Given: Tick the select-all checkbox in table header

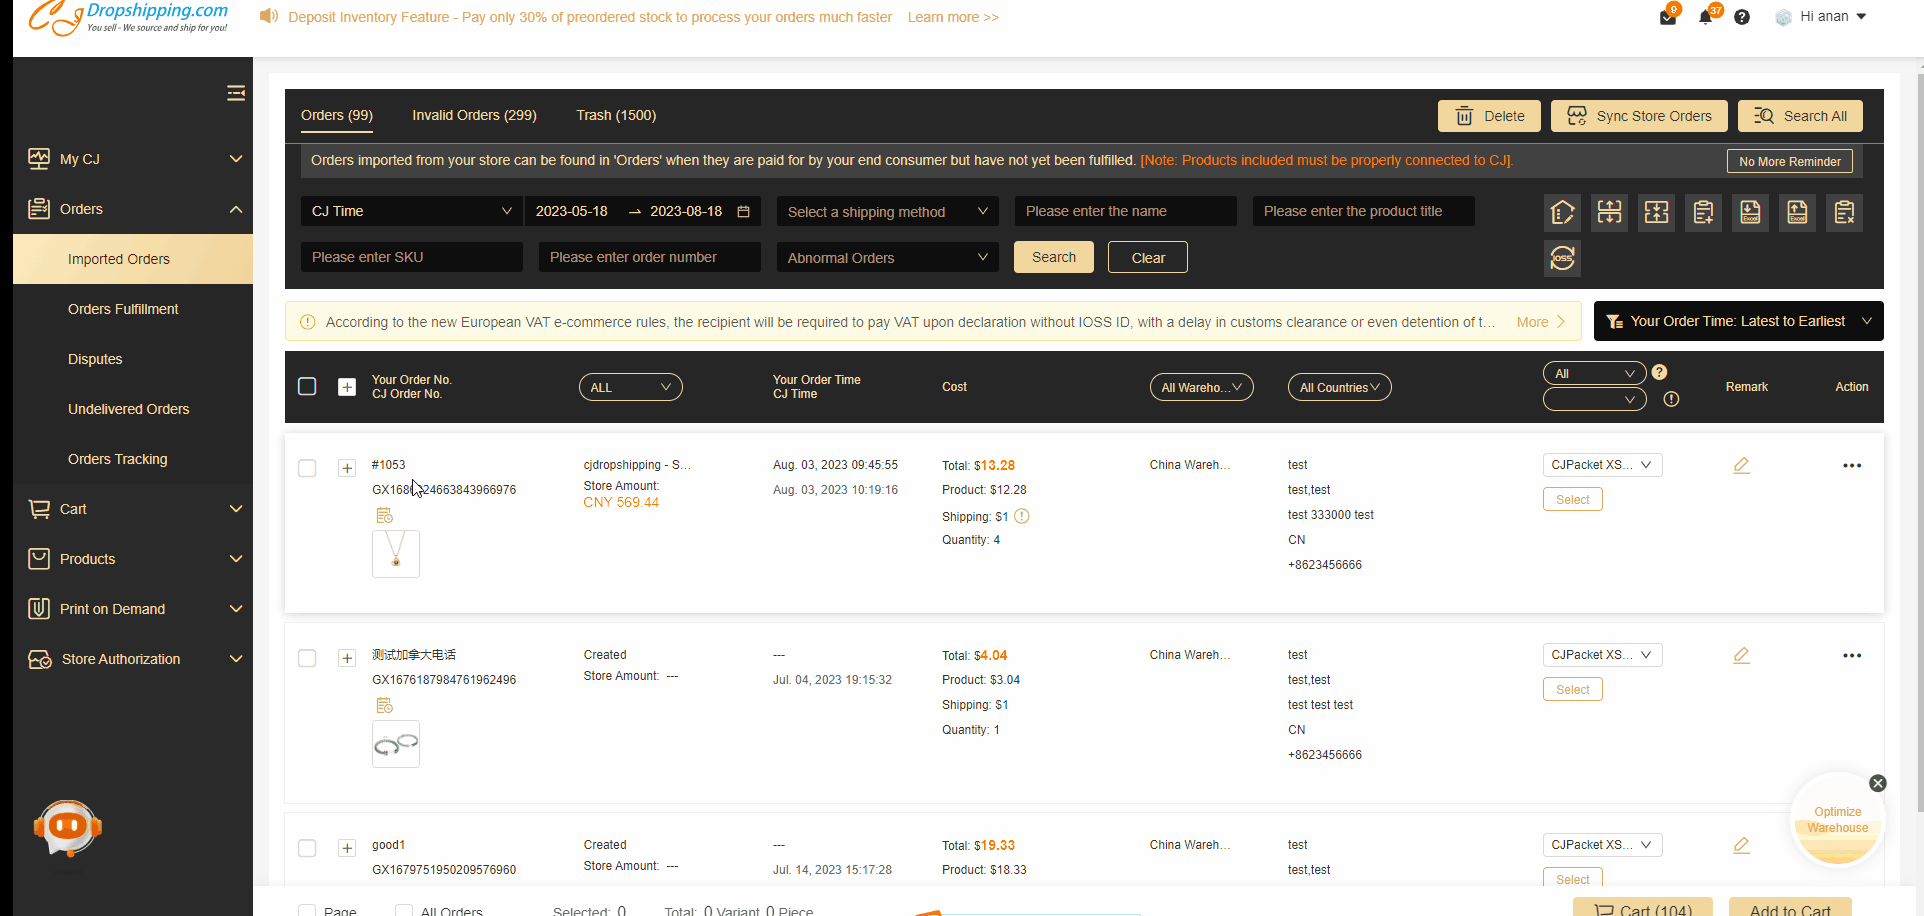Looking at the screenshot, I should (307, 387).
